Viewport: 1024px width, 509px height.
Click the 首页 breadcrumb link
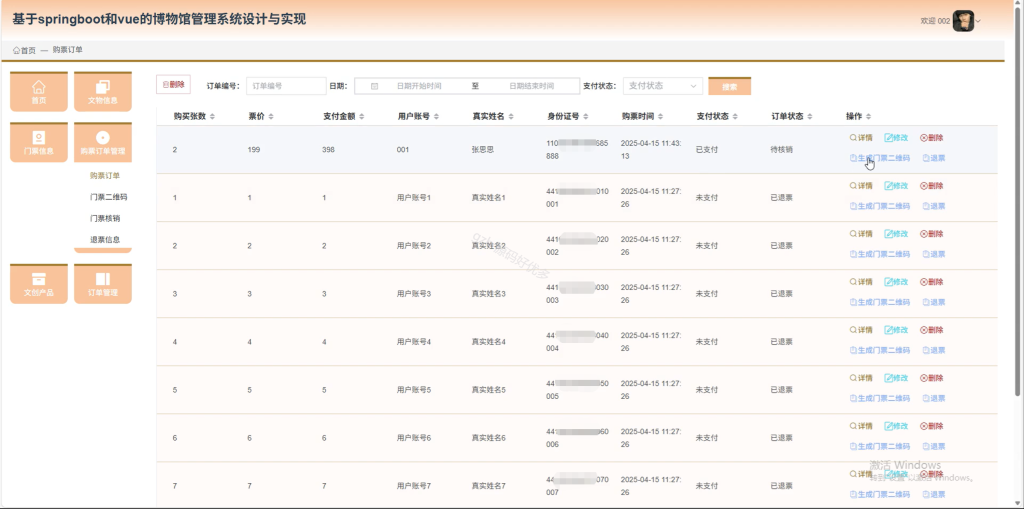click(x=24, y=50)
